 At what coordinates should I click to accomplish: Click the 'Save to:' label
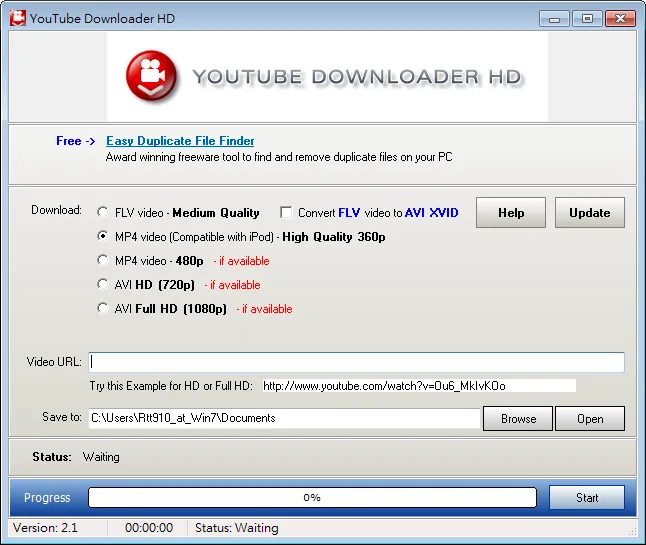pyautogui.click(x=62, y=417)
